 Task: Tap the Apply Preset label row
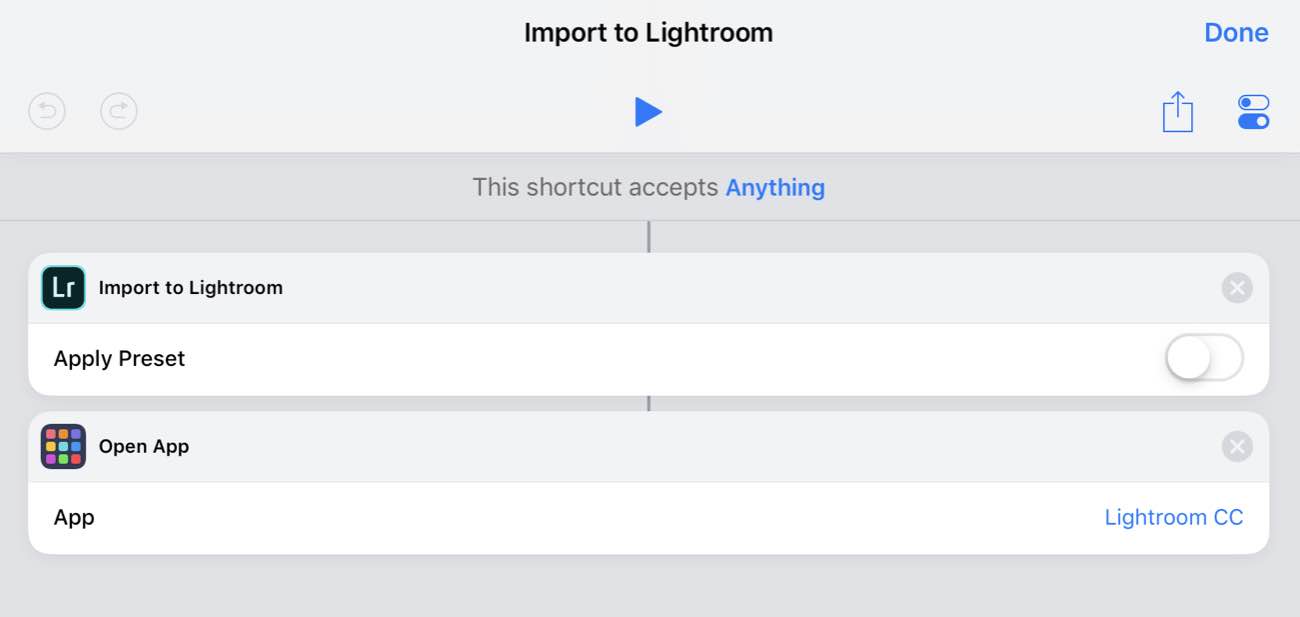tap(648, 359)
